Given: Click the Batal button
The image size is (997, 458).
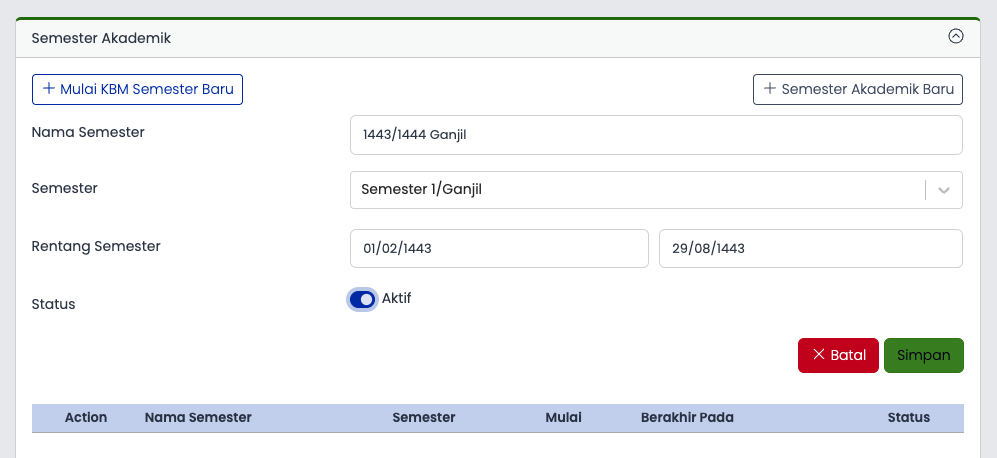Looking at the screenshot, I should (839, 355).
